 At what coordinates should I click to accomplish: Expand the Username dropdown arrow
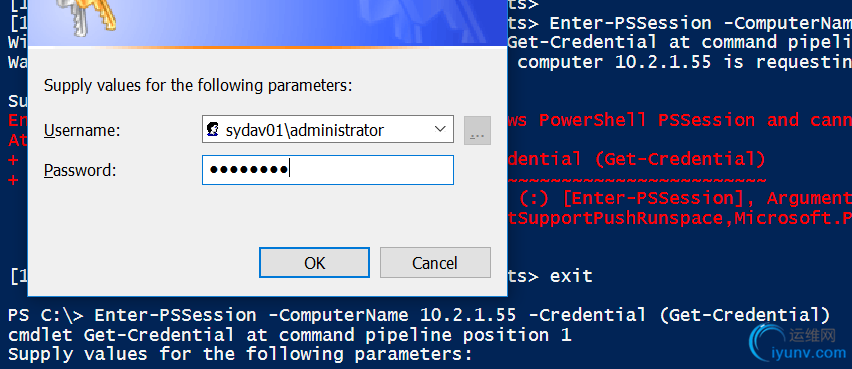pyautogui.click(x=440, y=129)
